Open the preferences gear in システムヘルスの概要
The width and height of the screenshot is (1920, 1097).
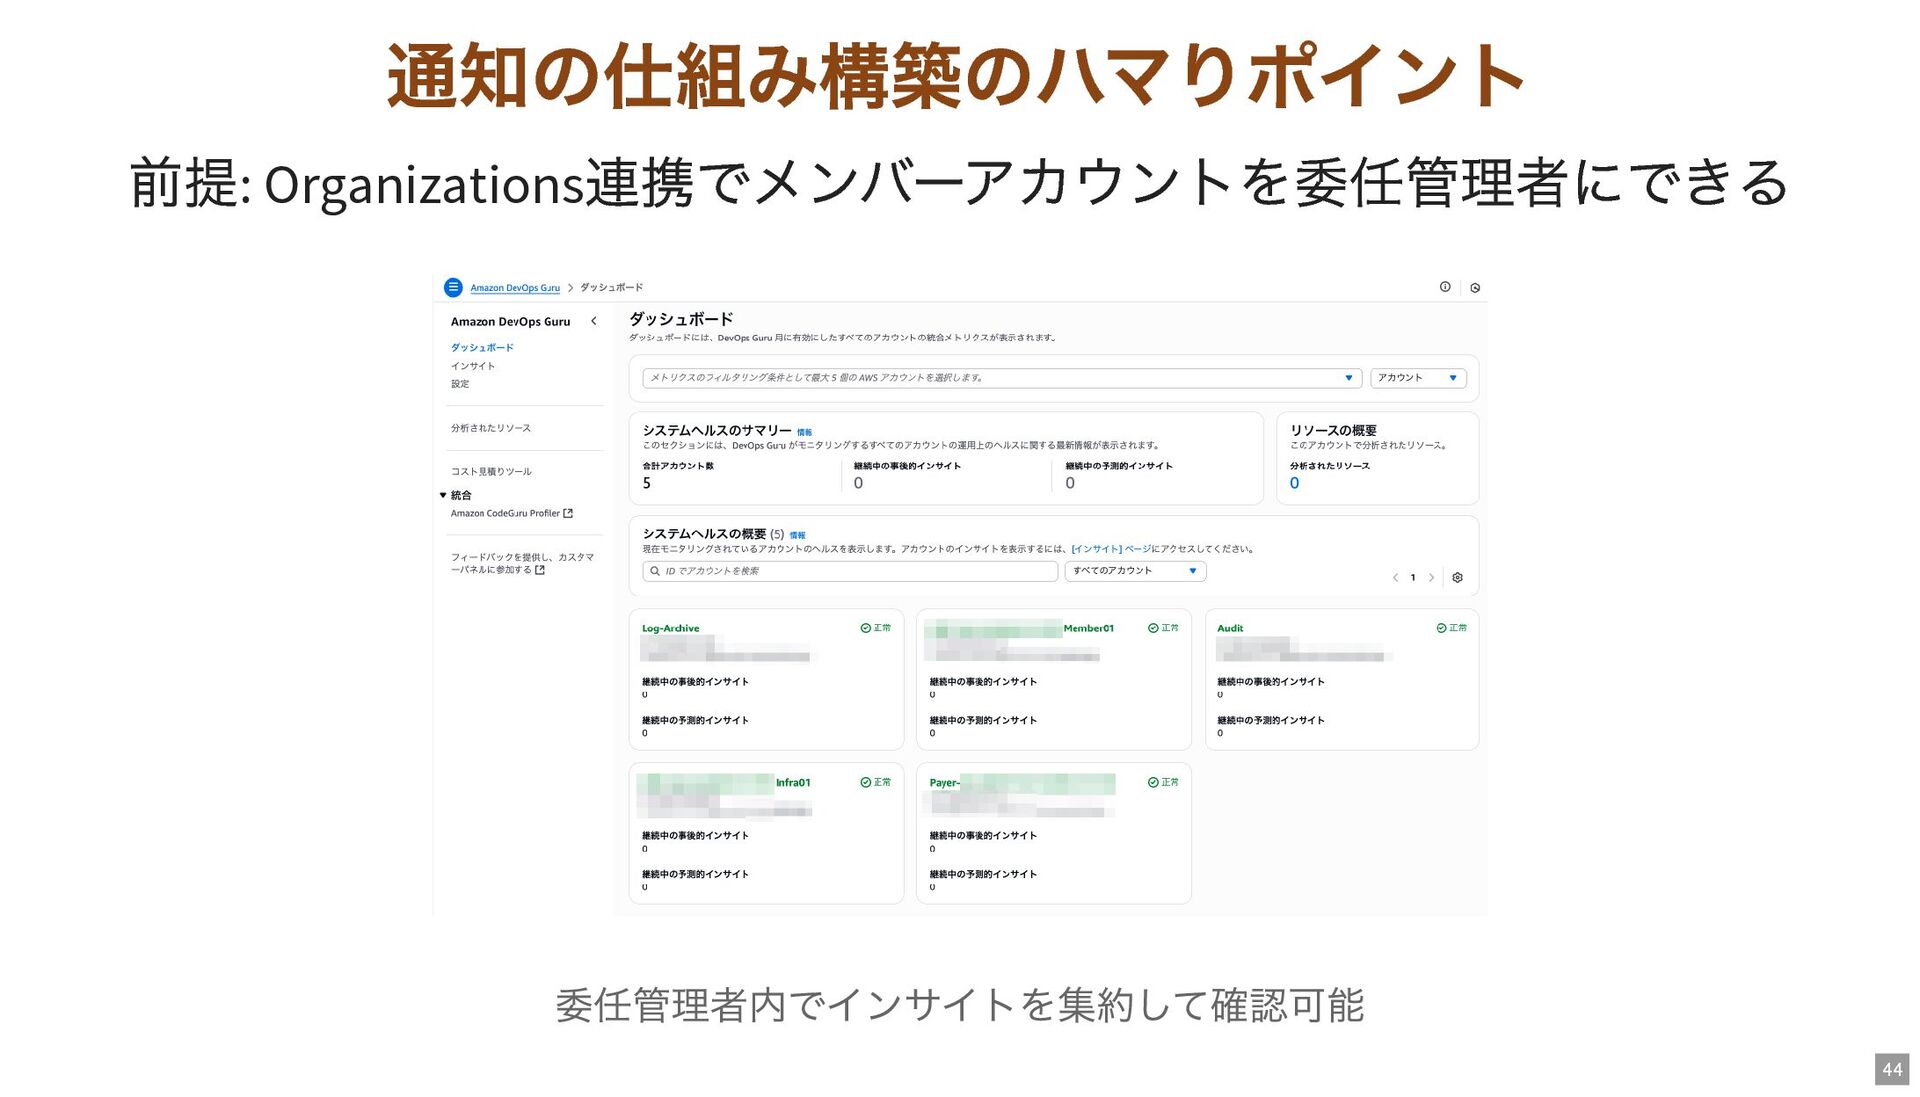click(x=1457, y=577)
